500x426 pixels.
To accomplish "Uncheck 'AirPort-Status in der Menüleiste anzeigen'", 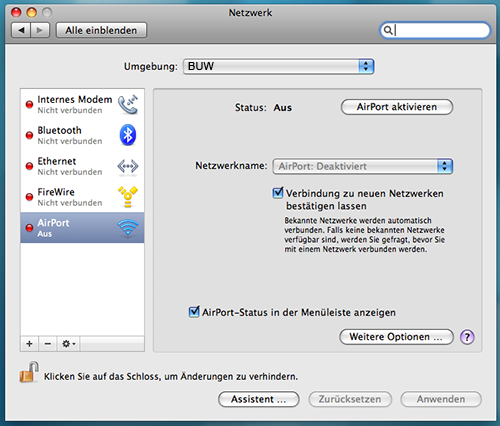I will pyautogui.click(x=194, y=312).
